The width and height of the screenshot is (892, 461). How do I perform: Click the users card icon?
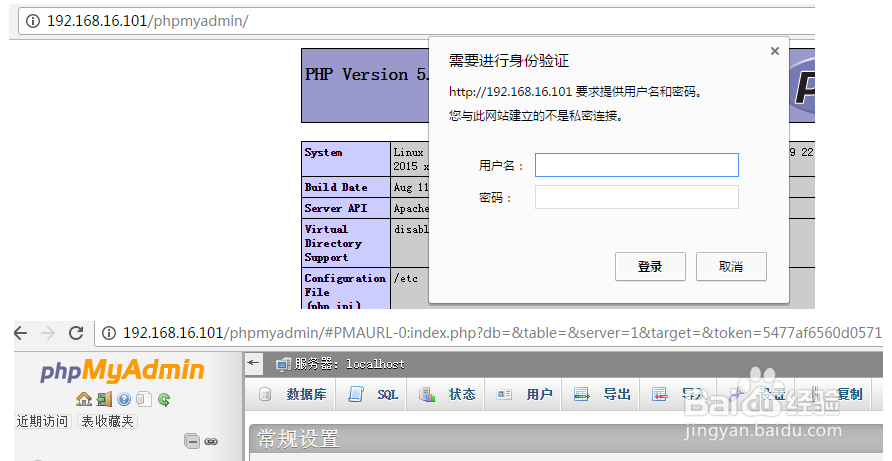[x=504, y=394]
